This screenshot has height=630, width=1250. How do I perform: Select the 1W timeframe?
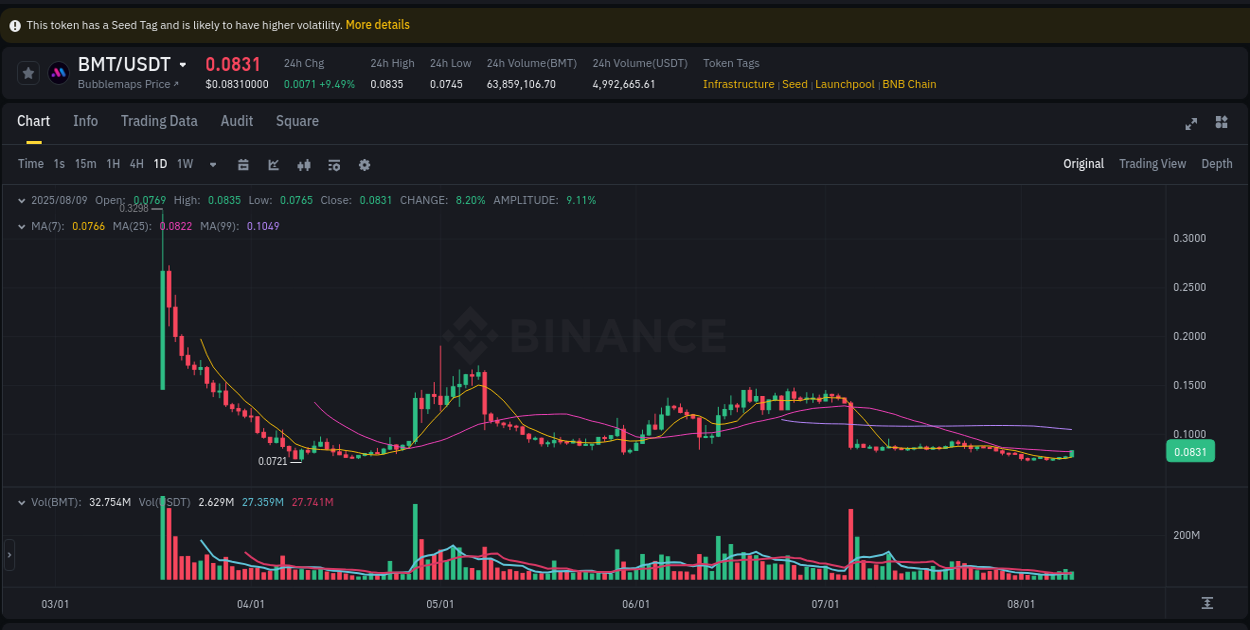184,164
